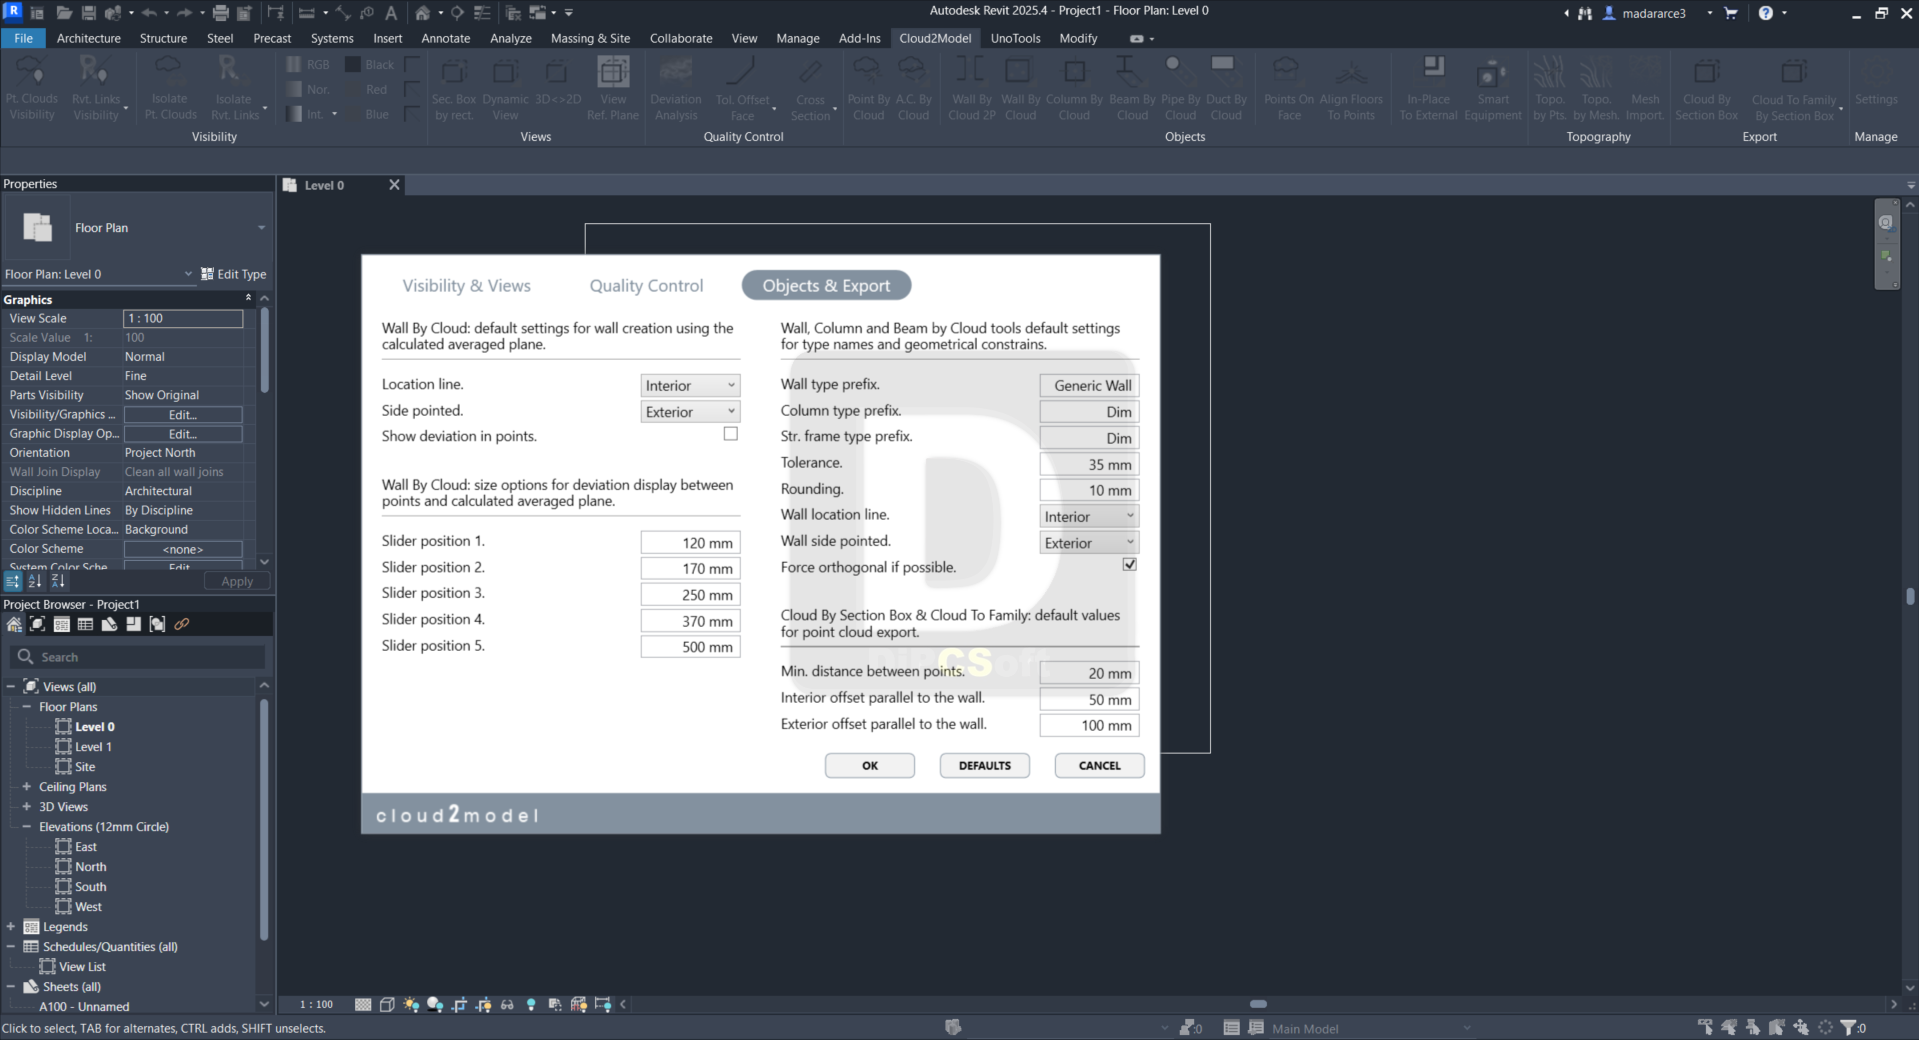This screenshot has width=1920, height=1040.
Task: Click the Pipe By Cloud ribbon tool
Action: pos(1180,89)
